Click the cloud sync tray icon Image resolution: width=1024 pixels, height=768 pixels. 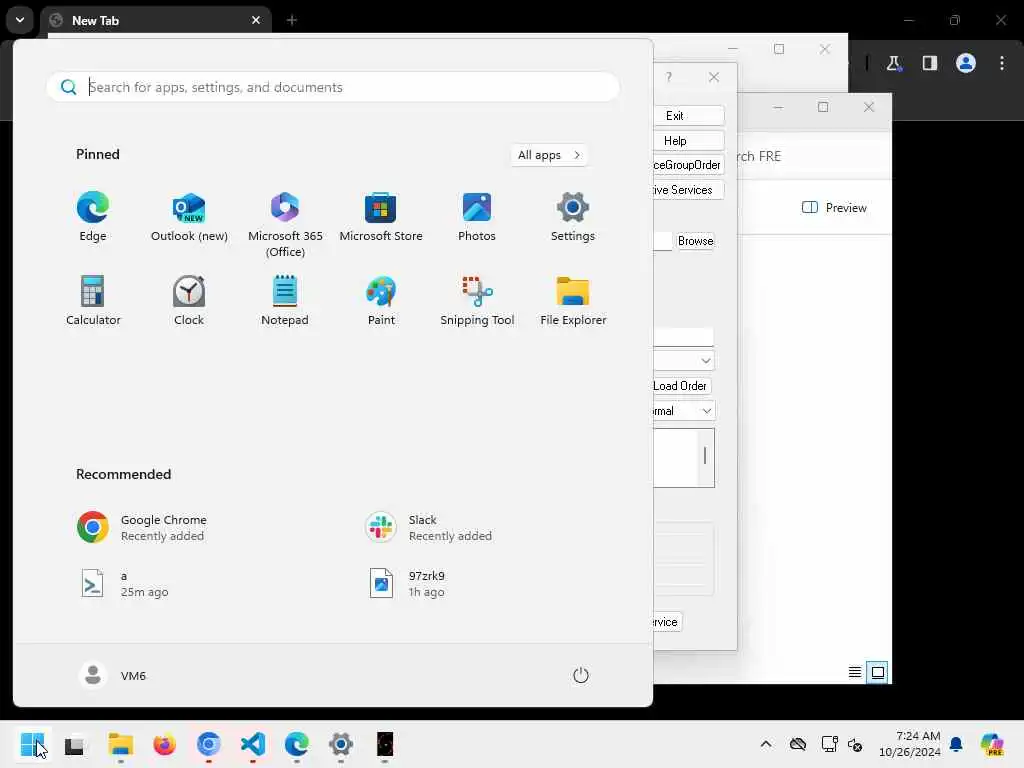pyautogui.click(x=797, y=744)
